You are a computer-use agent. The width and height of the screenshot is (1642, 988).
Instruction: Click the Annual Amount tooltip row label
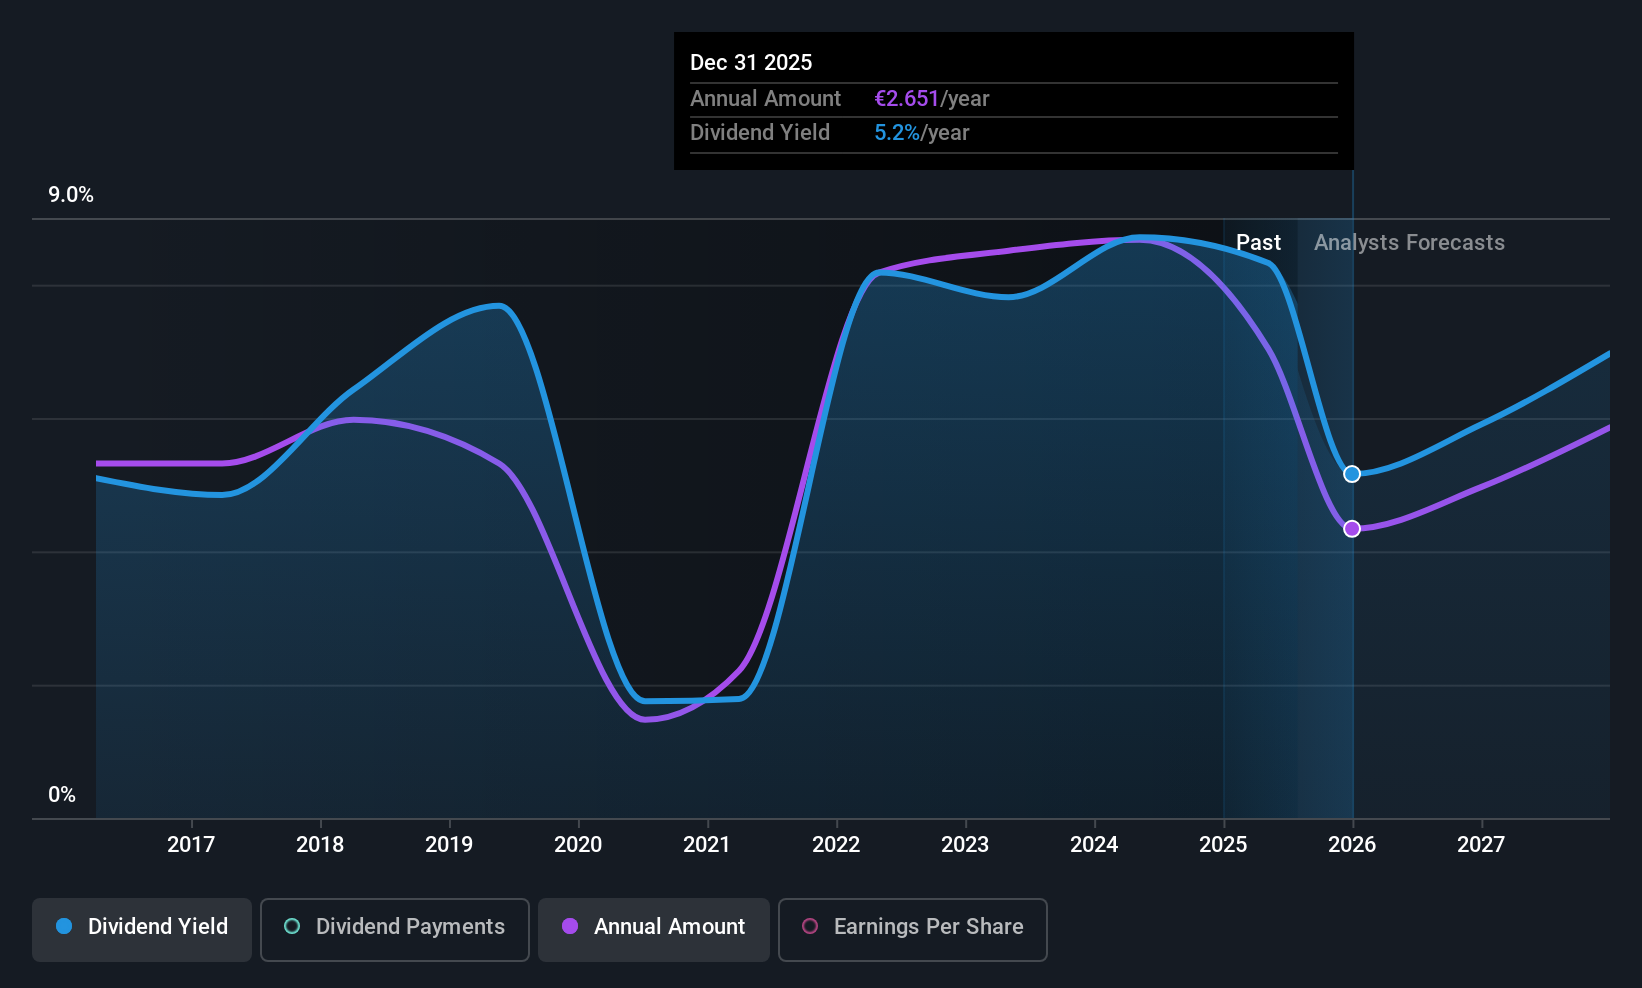(x=766, y=99)
